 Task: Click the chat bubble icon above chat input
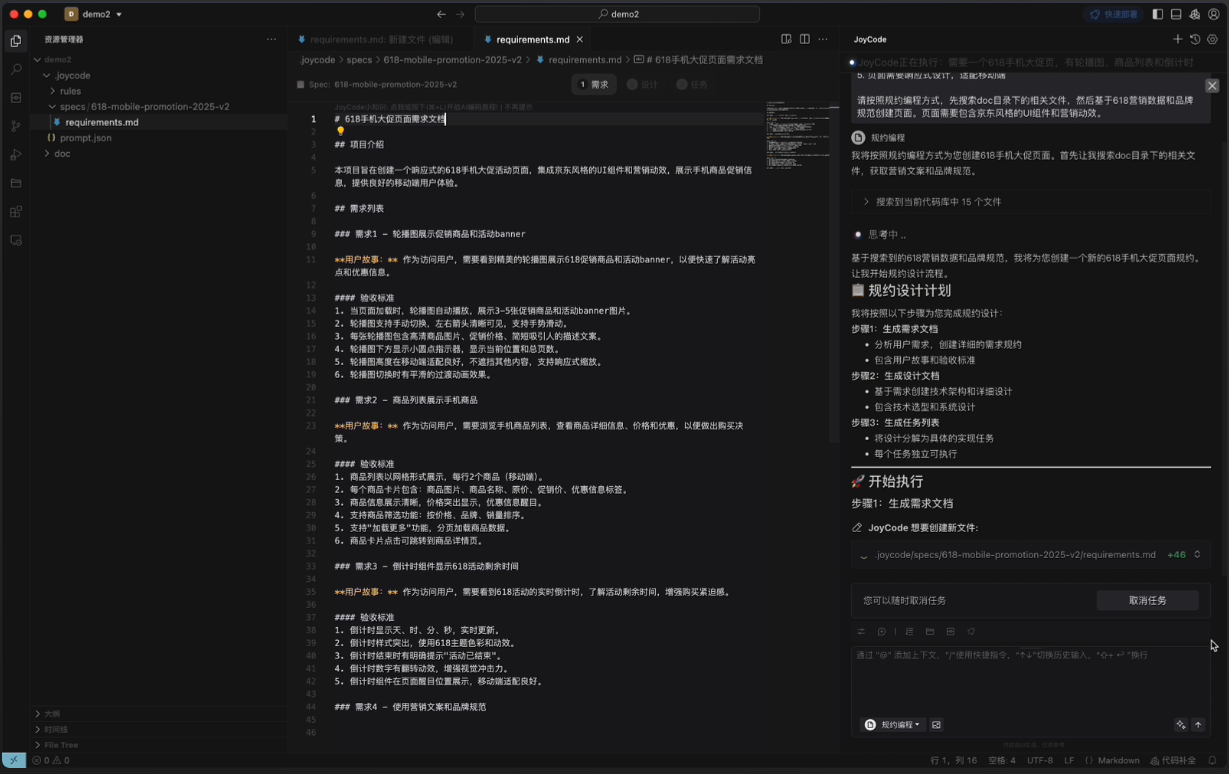882,632
